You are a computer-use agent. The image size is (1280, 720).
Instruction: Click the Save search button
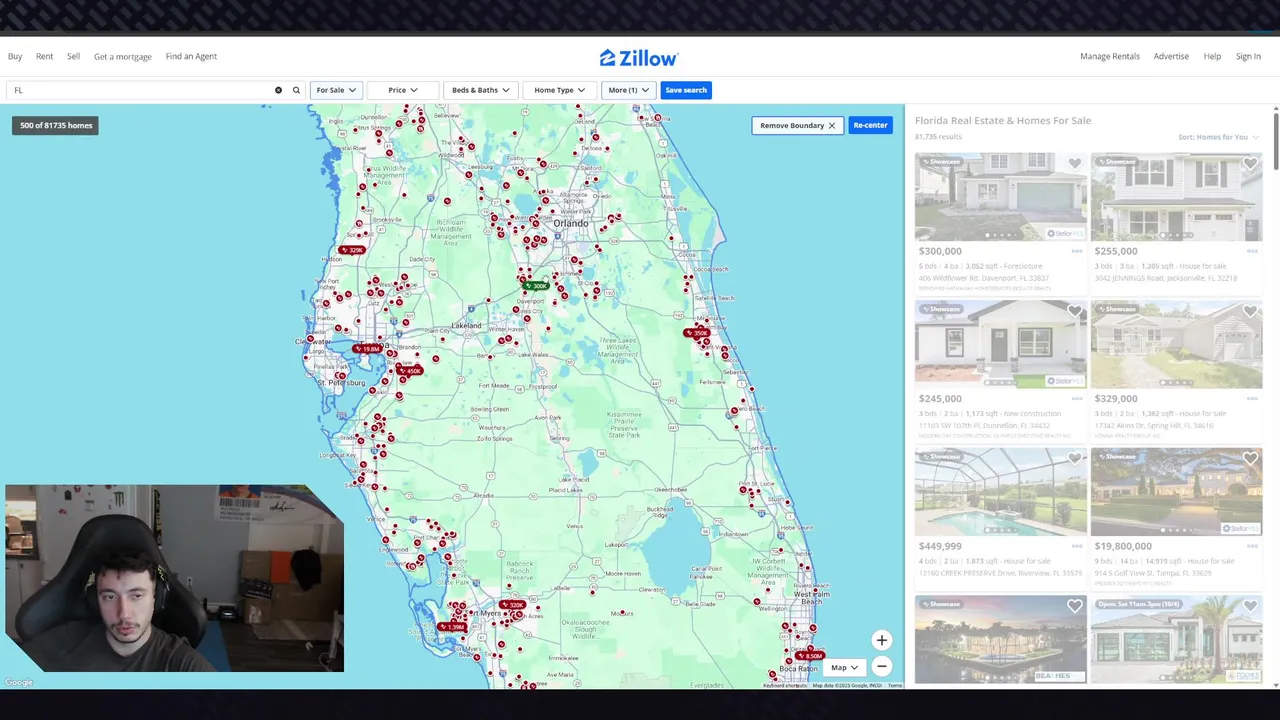[686, 90]
